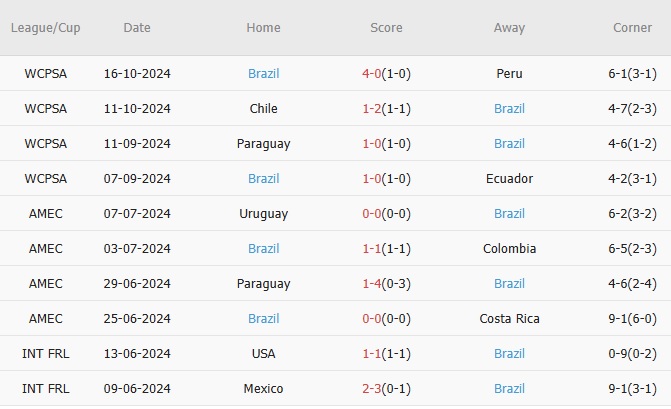The height and width of the screenshot is (409, 671).
Task: Click Brazil home link in Peru match row
Action: [x=264, y=74]
